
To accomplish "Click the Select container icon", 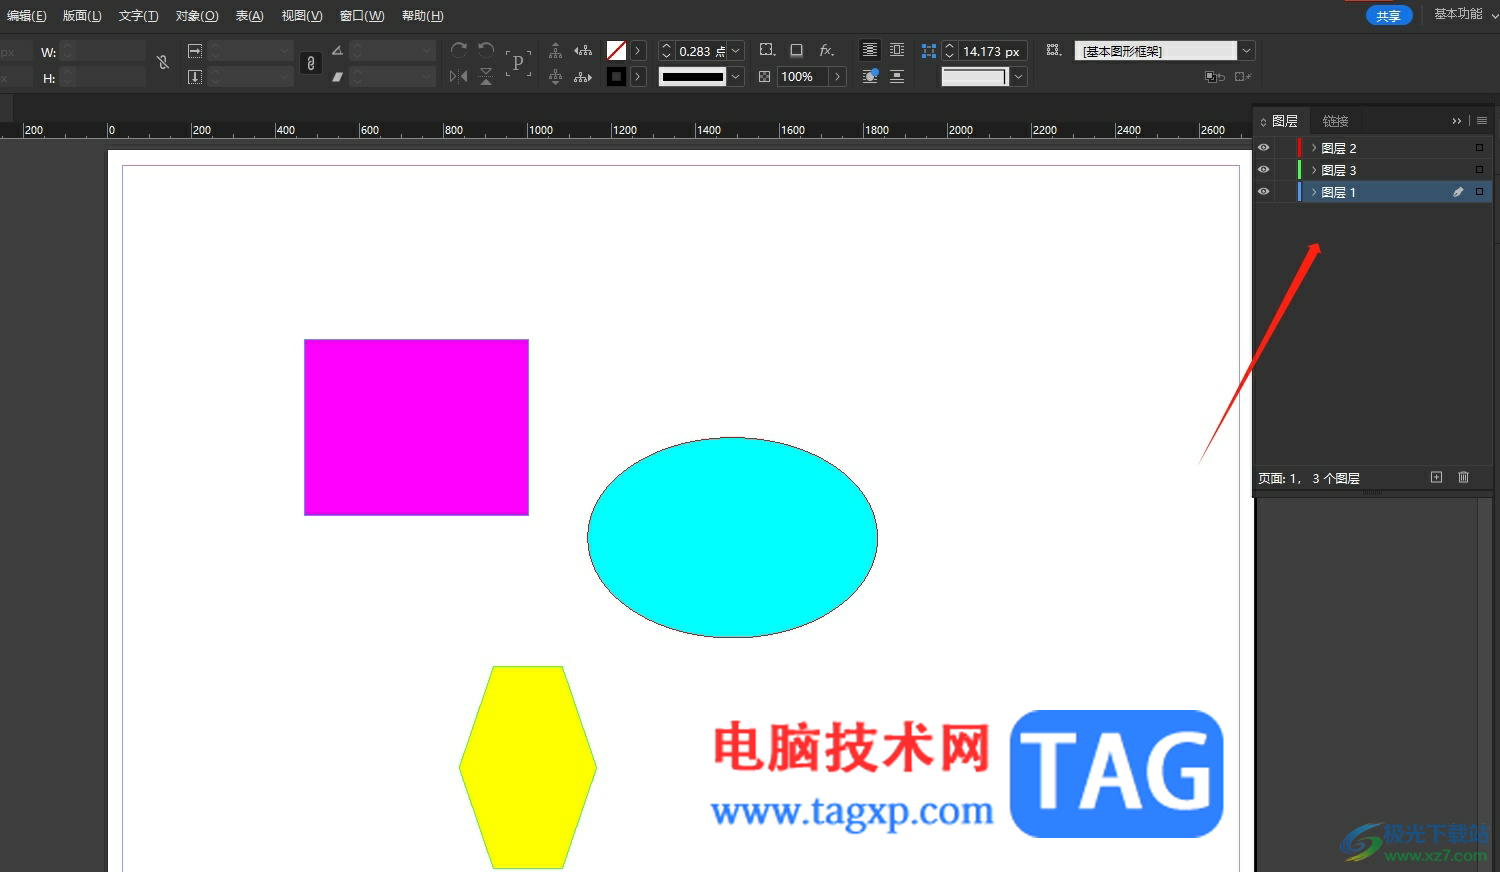I will pyautogui.click(x=556, y=50).
